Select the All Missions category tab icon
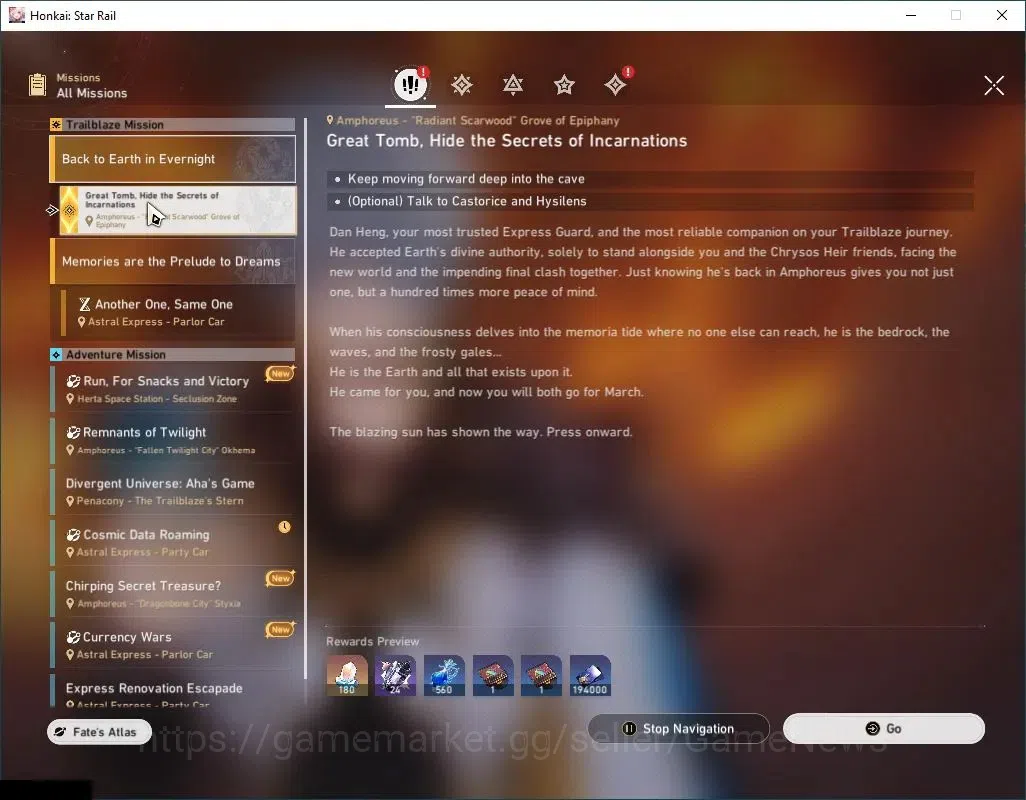The height and width of the screenshot is (800, 1026). [x=410, y=84]
